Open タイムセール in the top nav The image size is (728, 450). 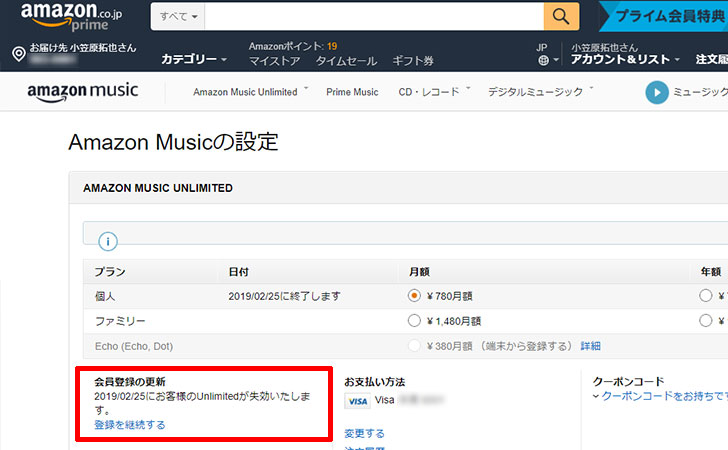pyautogui.click(x=346, y=61)
